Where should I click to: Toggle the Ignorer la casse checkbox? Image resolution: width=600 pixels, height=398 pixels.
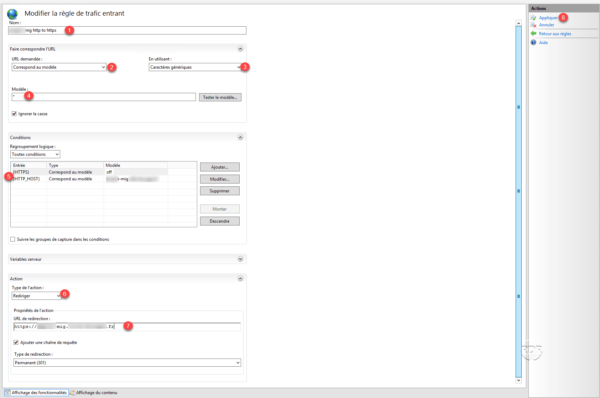(14, 114)
